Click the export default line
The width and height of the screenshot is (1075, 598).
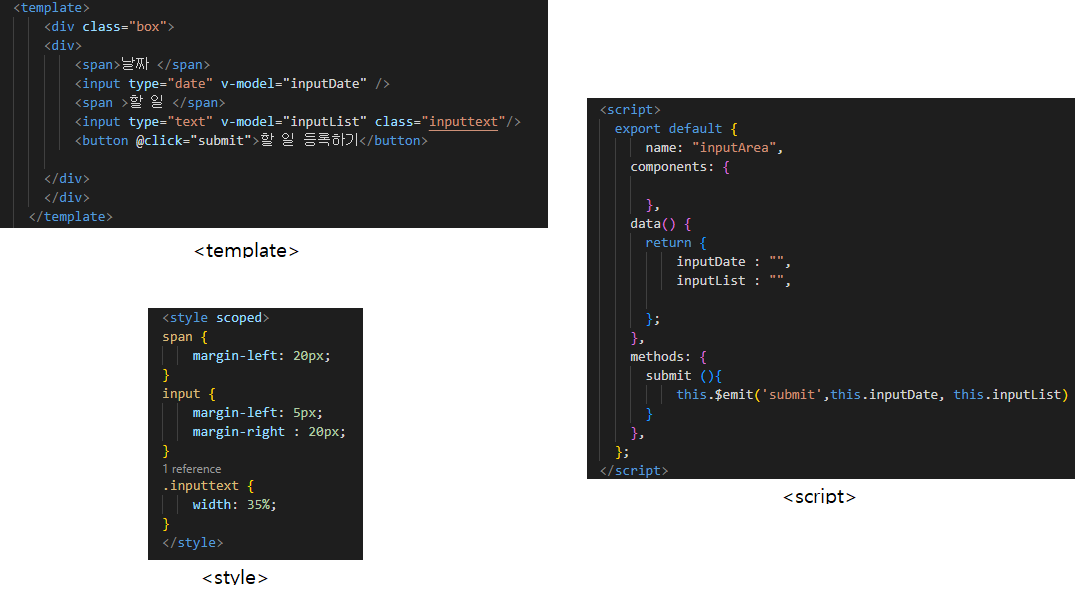[x=676, y=129]
